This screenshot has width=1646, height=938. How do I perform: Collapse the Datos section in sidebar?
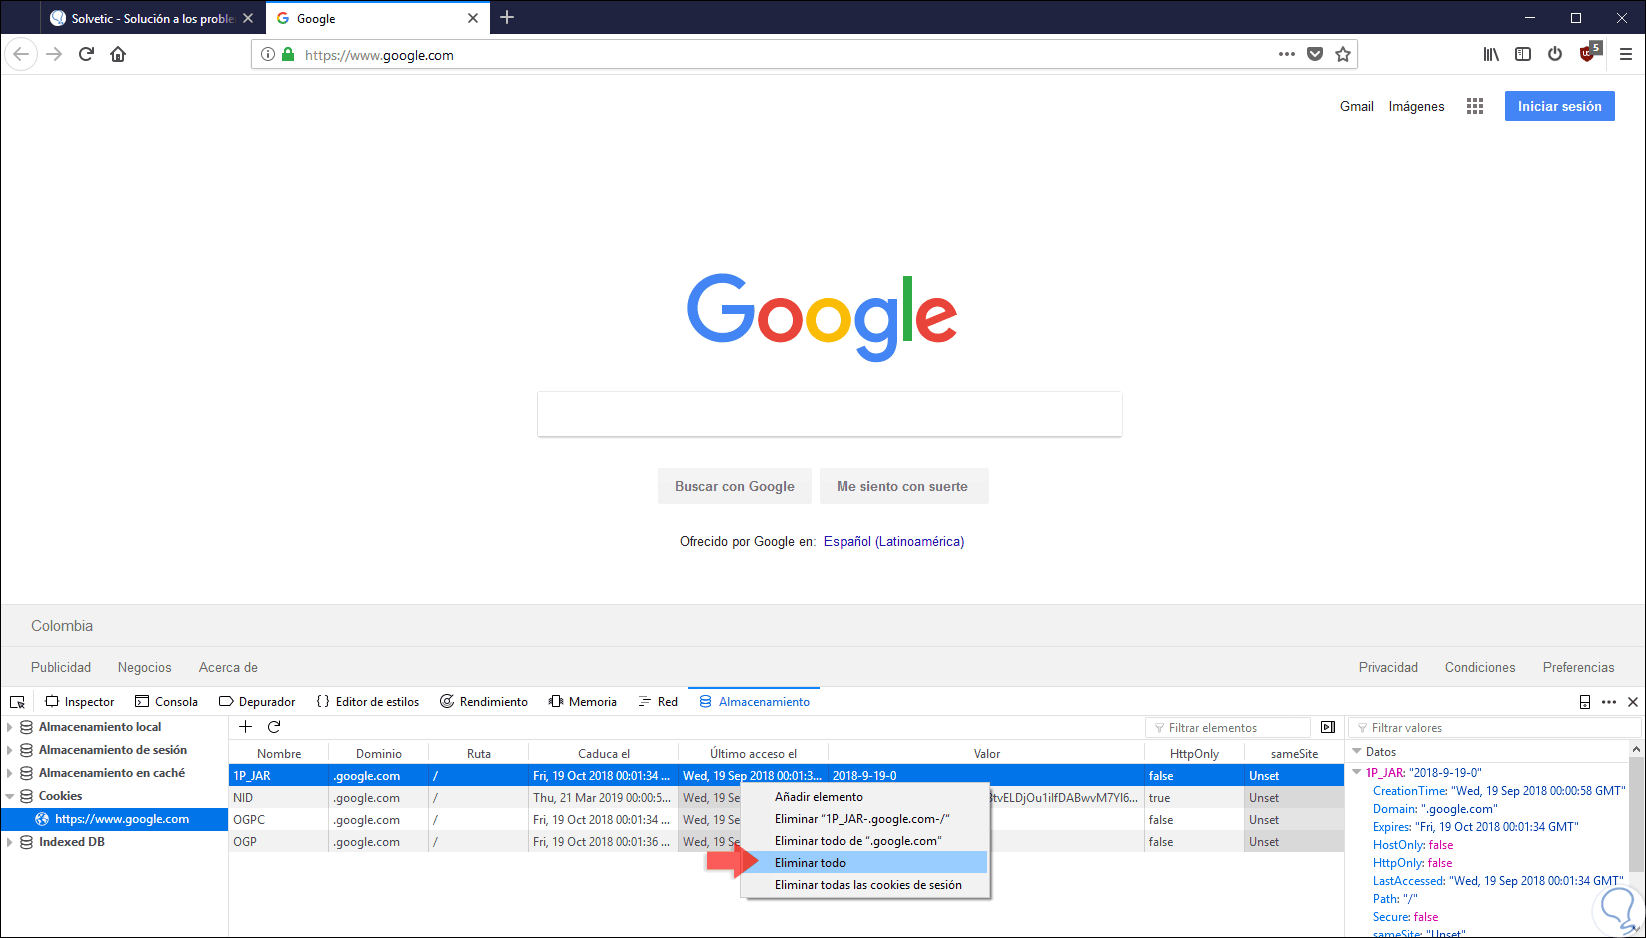(1357, 752)
